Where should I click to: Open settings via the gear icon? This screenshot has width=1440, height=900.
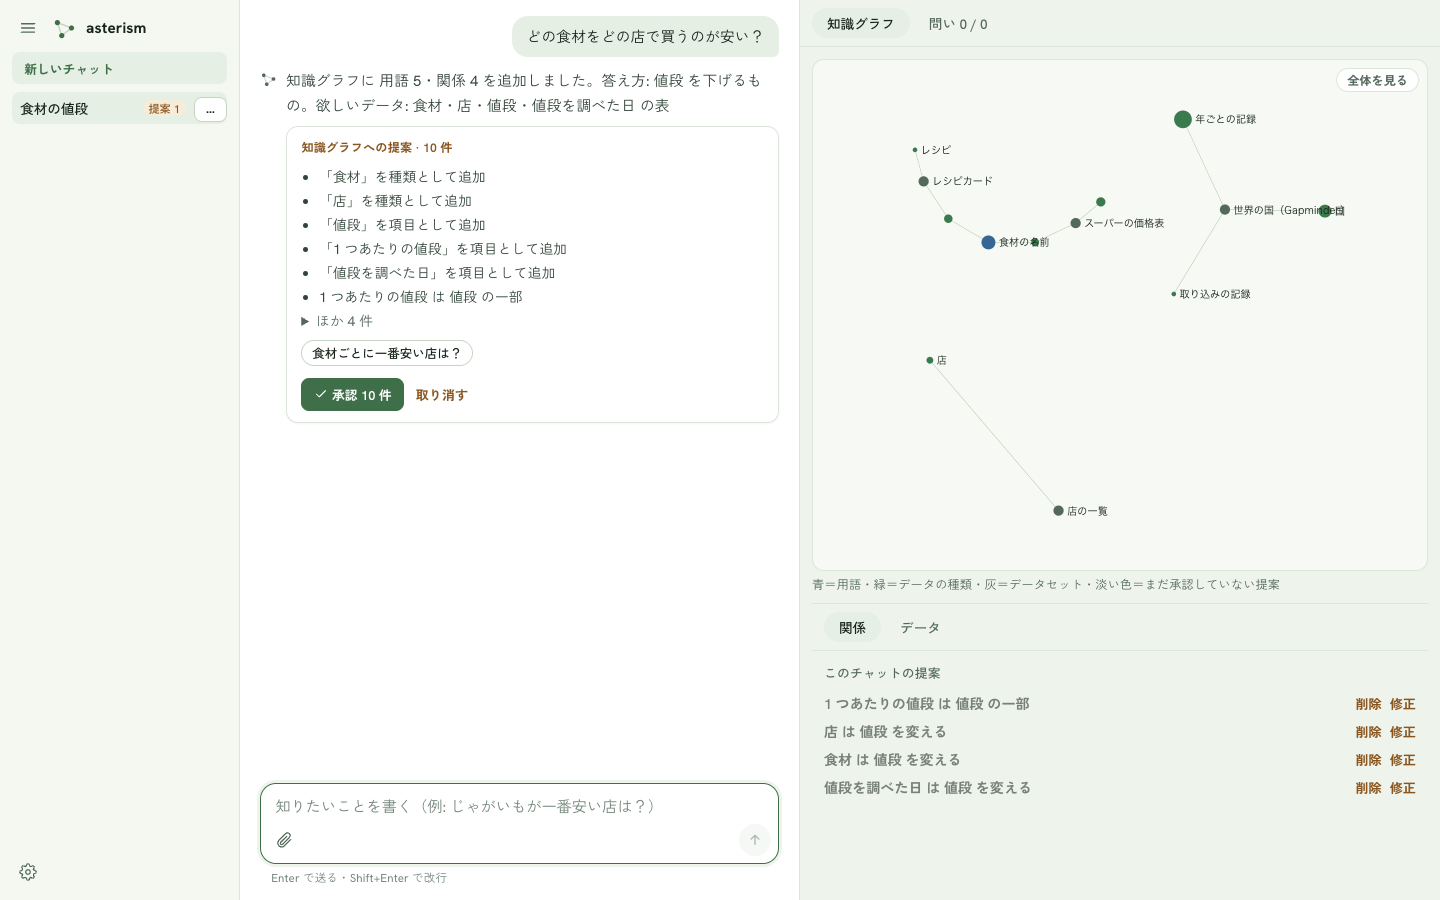click(28, 872)
